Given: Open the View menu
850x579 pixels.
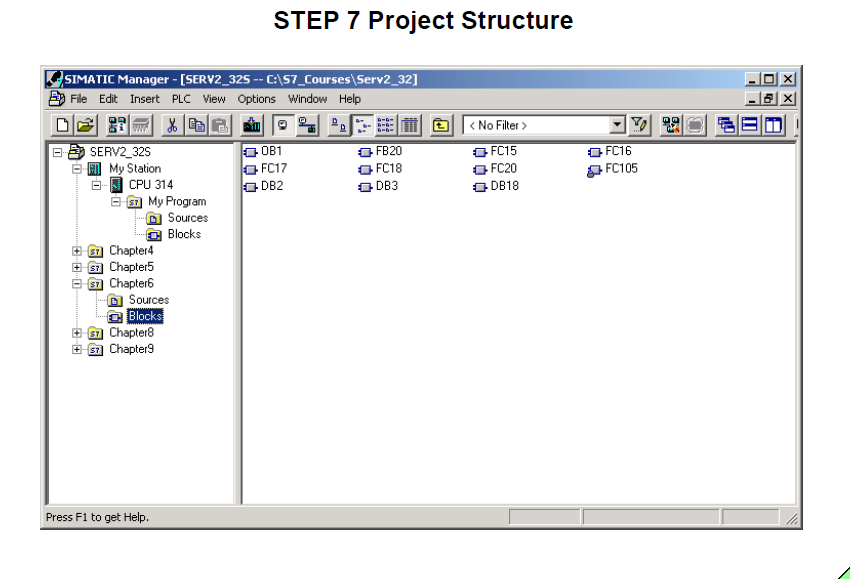Looking at the screenshot, I should [214, 99].
